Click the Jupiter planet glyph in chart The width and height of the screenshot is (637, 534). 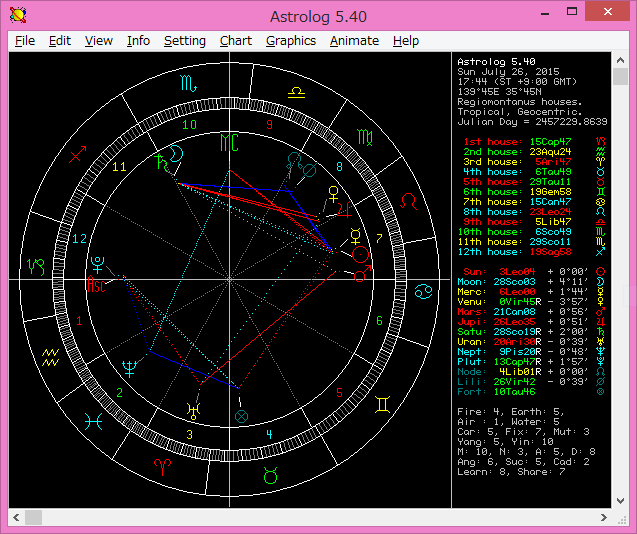[x=344, y=209]
